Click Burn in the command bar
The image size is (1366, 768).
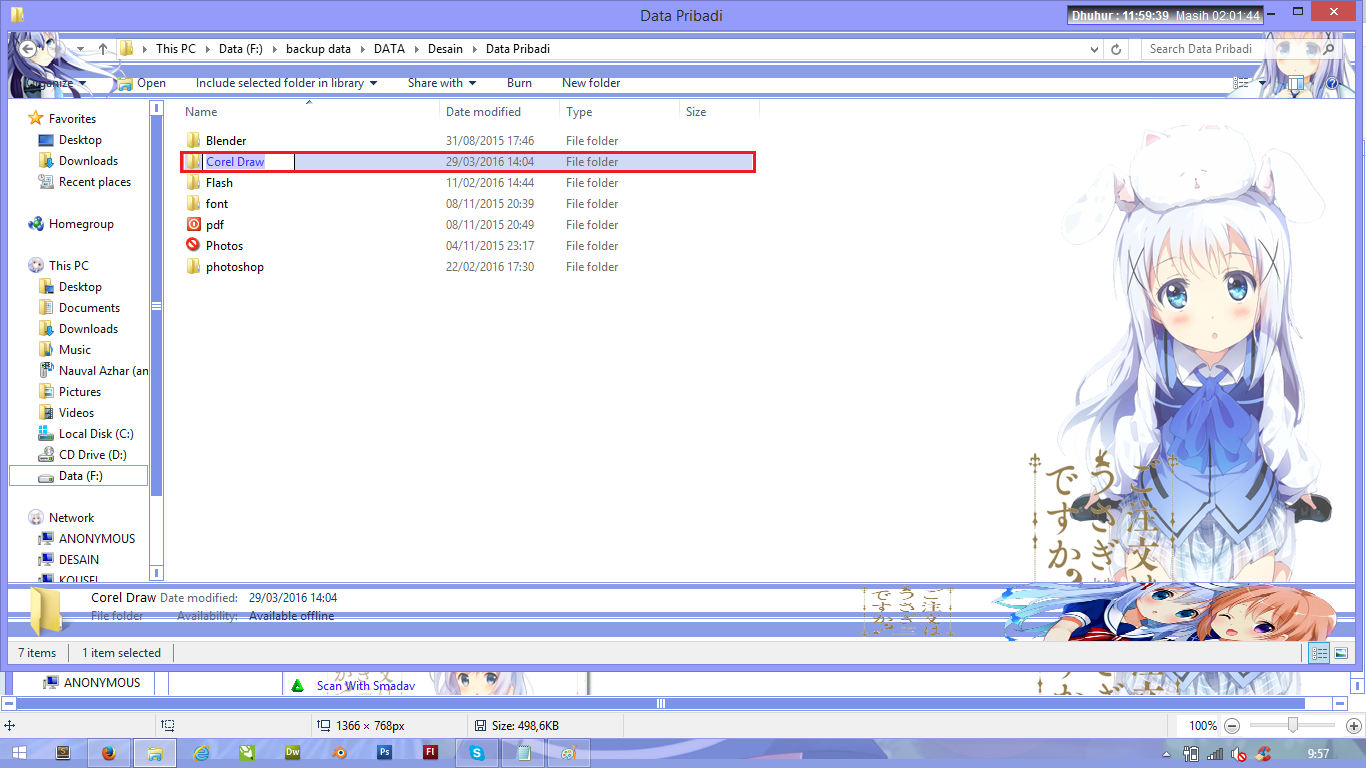pos(519,83)
